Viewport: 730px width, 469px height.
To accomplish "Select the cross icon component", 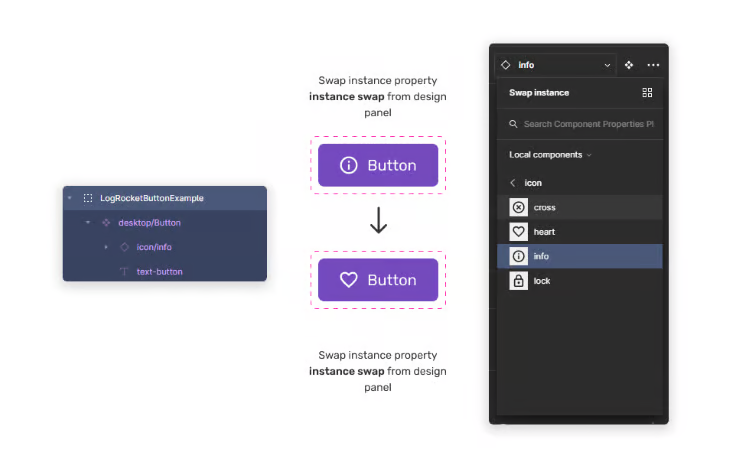I will [580, 207].
